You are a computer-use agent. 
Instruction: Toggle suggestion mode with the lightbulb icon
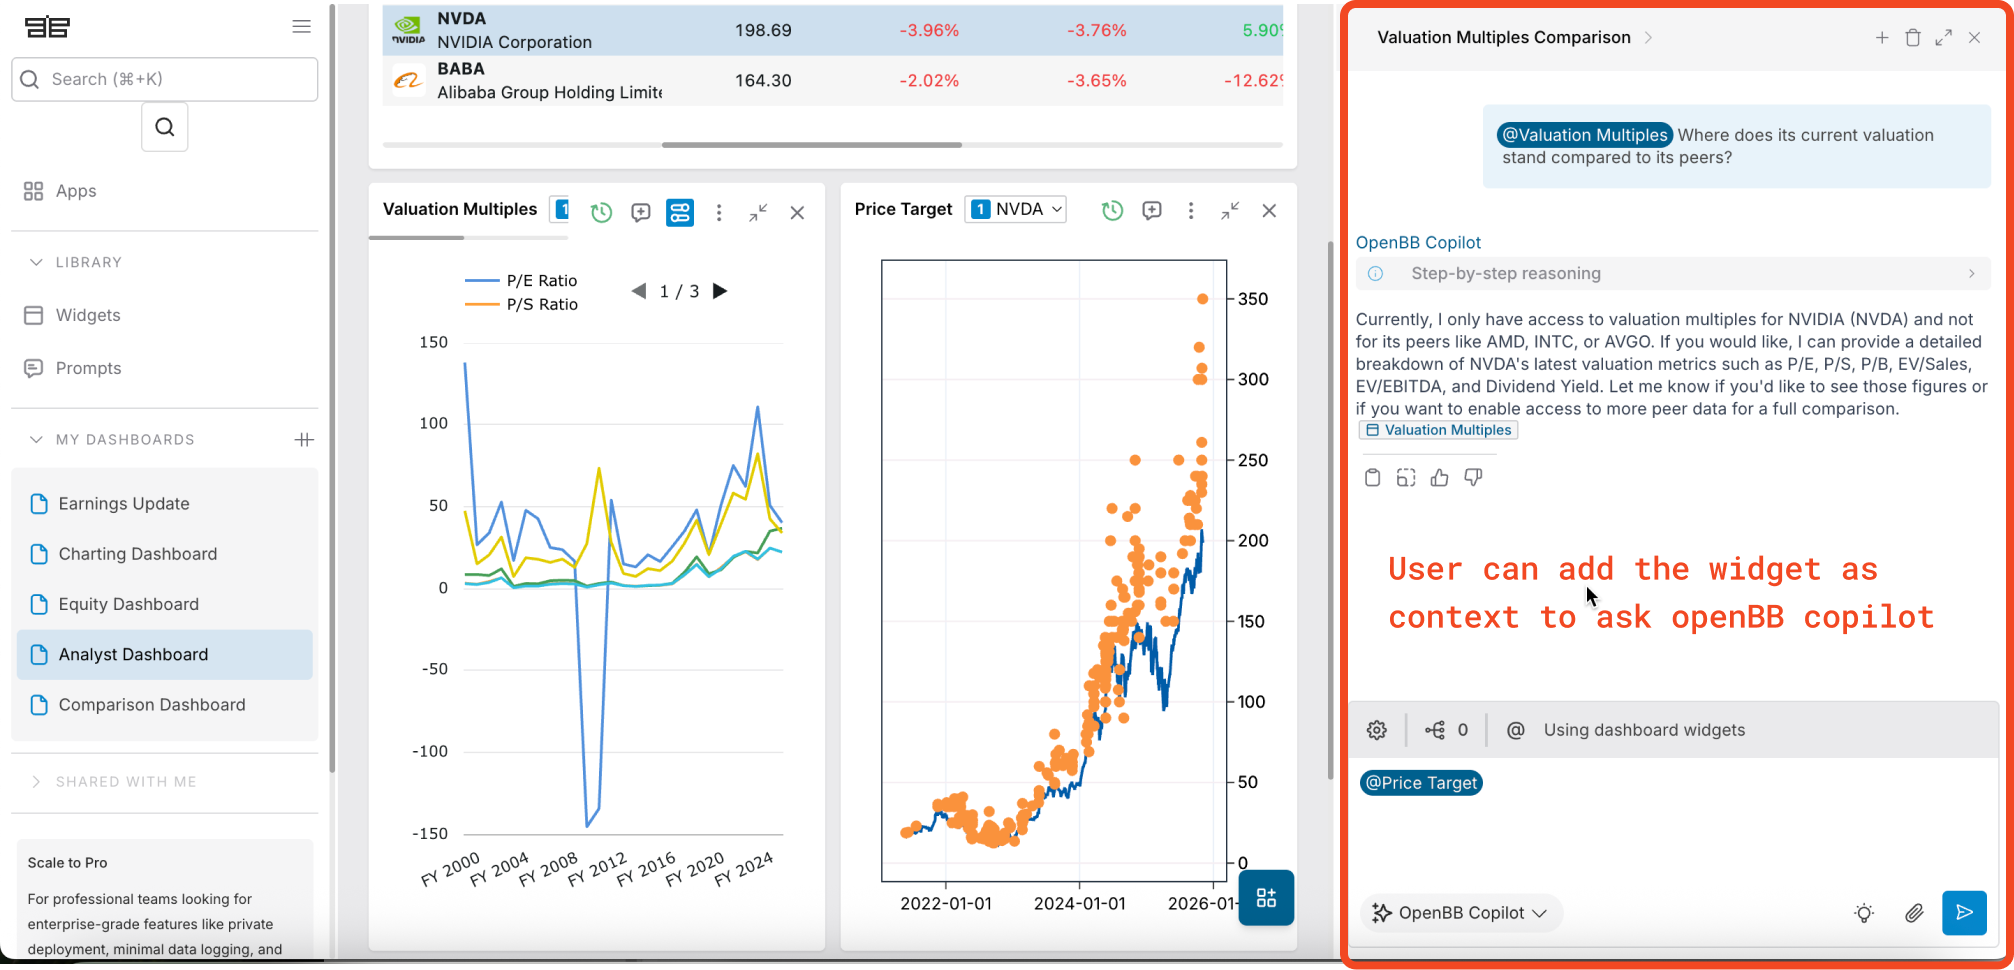pyautogui.click(x=1863, y=913)
